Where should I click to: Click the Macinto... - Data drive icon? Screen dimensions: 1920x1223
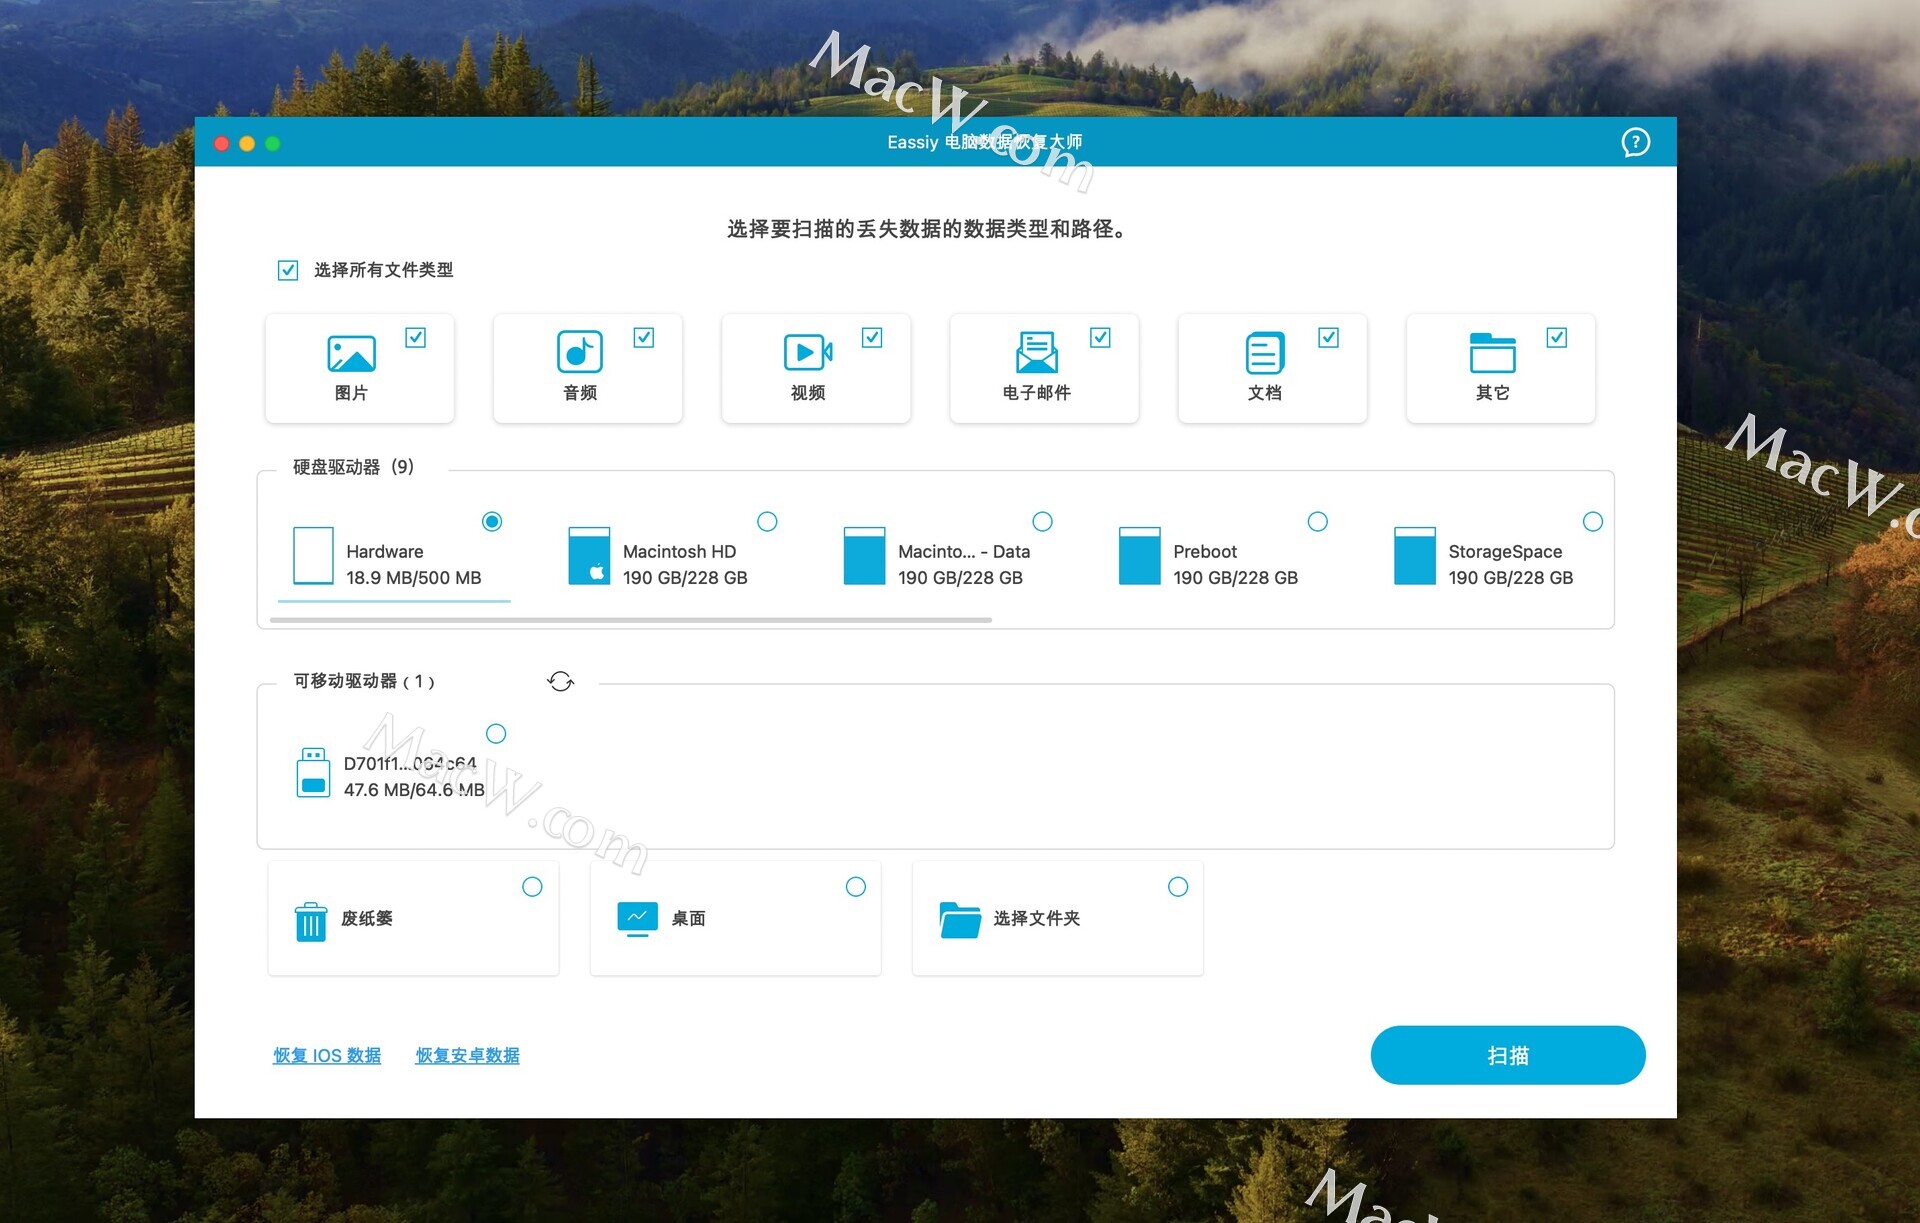coord(864,555)
